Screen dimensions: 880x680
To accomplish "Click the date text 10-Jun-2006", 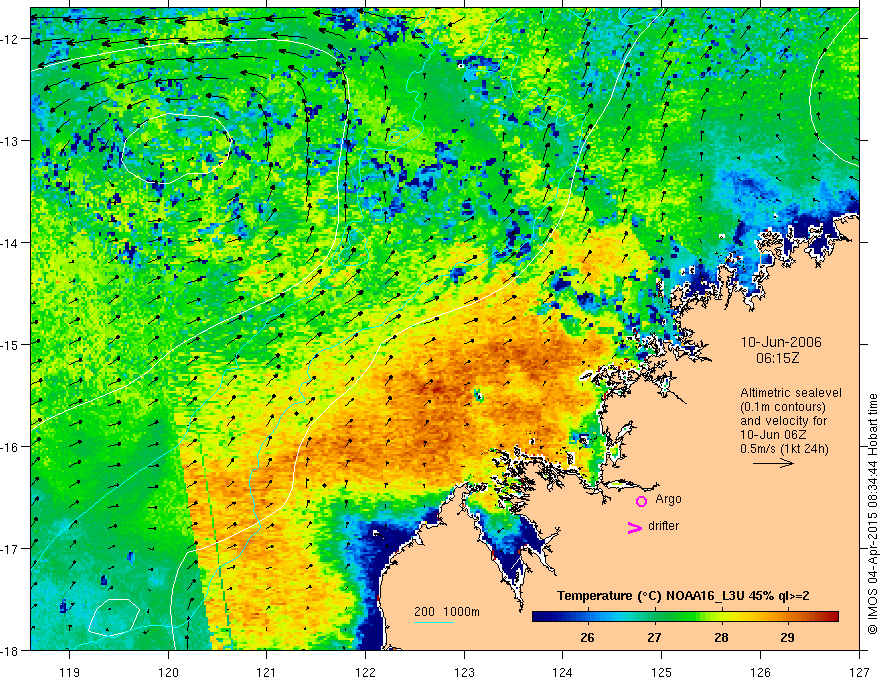I will click(781, 342).
